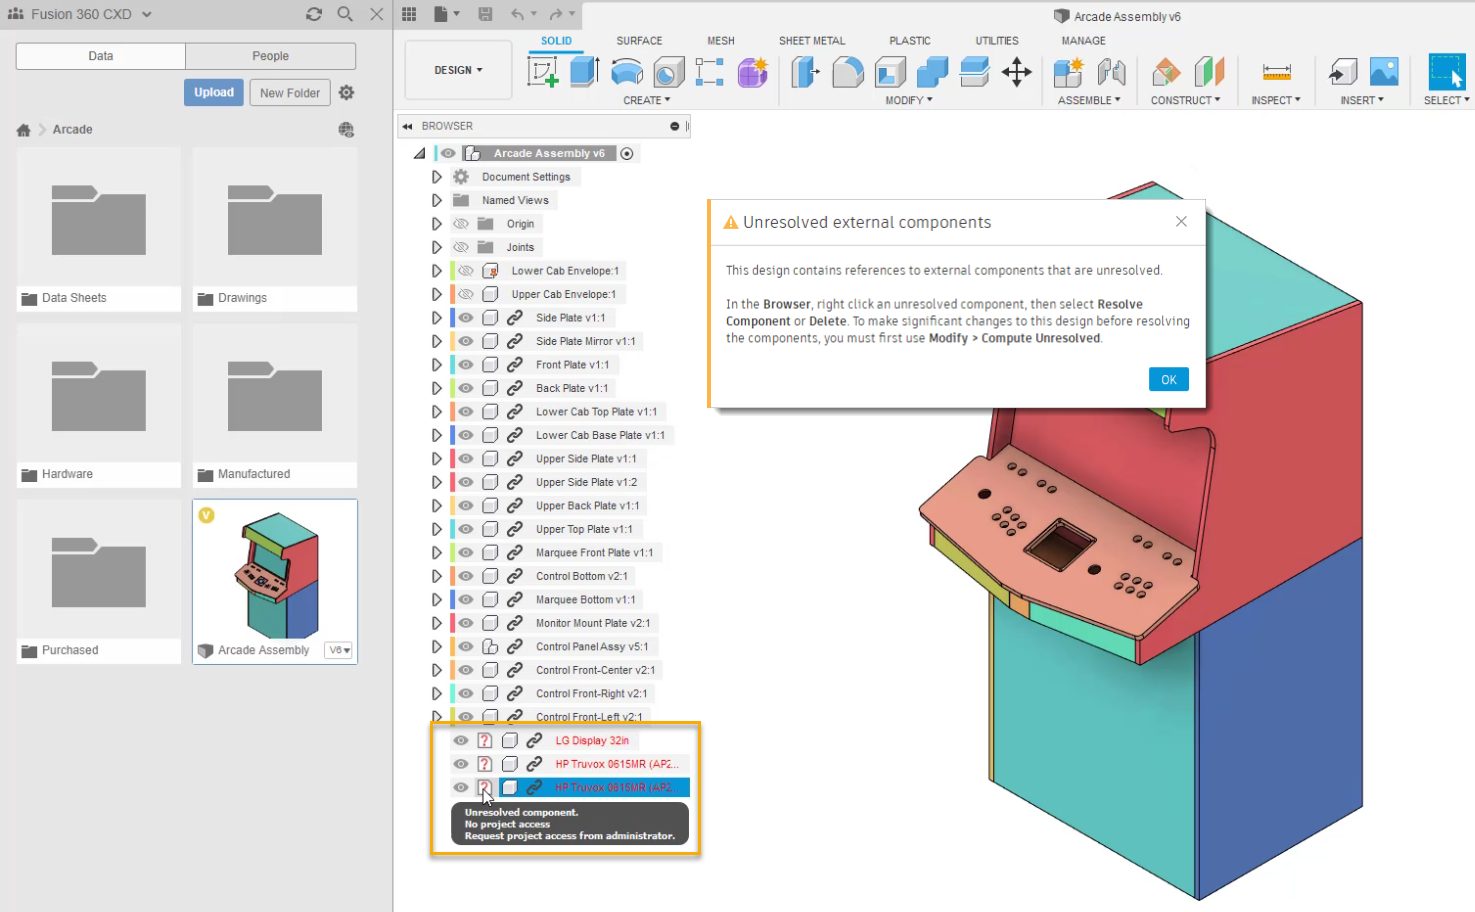Image resolution: width=1475 pixels, height=912 pixels.
Task: Open the Arcade Assembly thumbnail
Action: pyautogui.click(x=275, y=575)
